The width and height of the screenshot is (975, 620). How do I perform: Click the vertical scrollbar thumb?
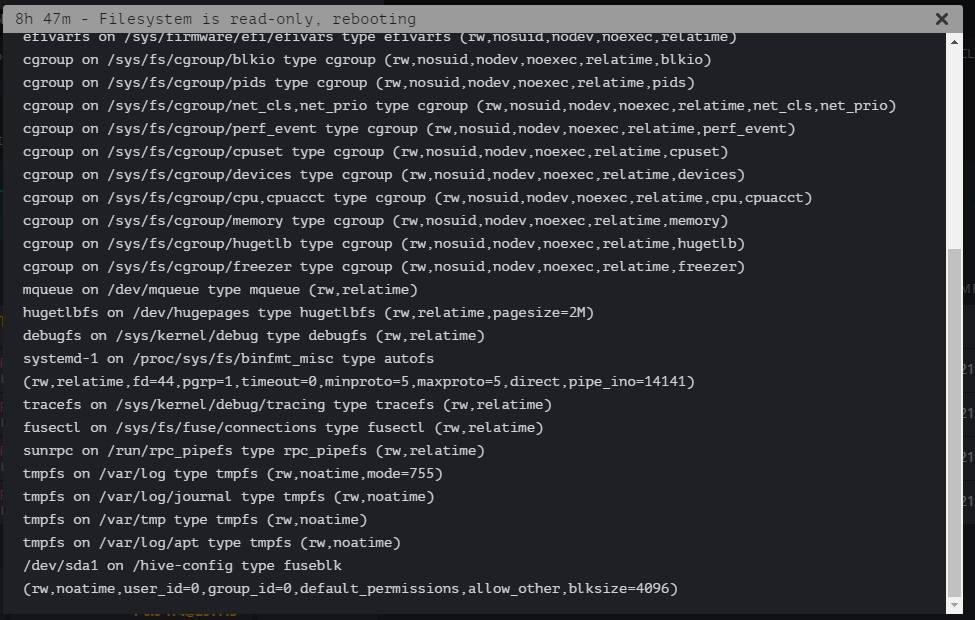953,420
